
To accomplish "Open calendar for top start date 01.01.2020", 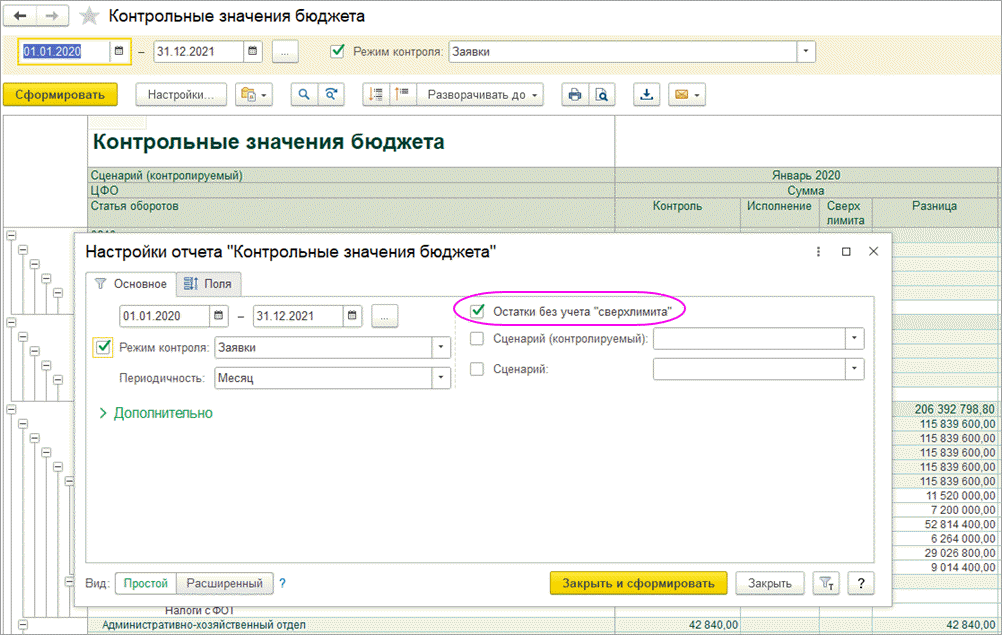I will coord(119,52).
